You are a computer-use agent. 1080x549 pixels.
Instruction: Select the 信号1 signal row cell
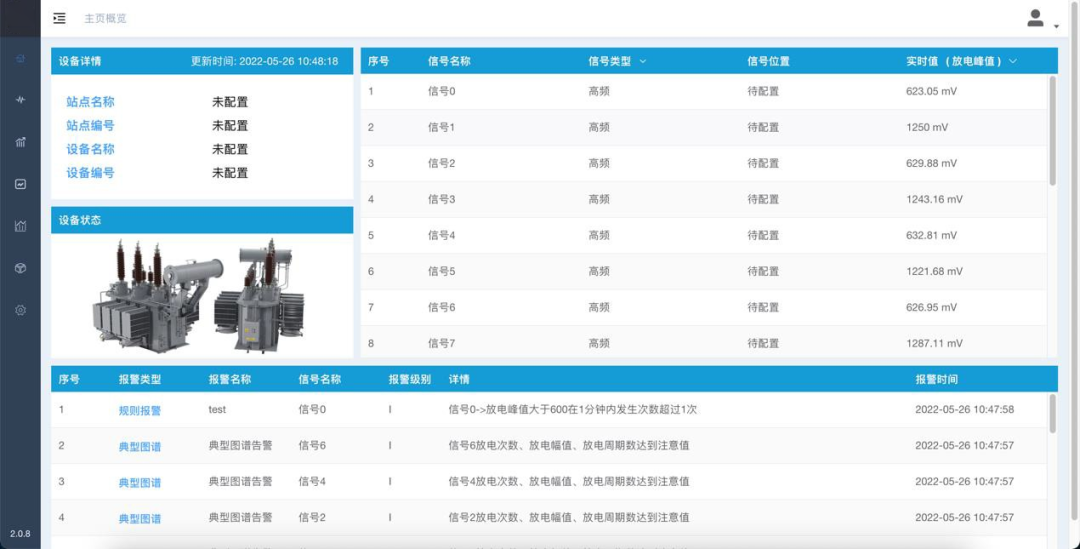coord(442,127)
